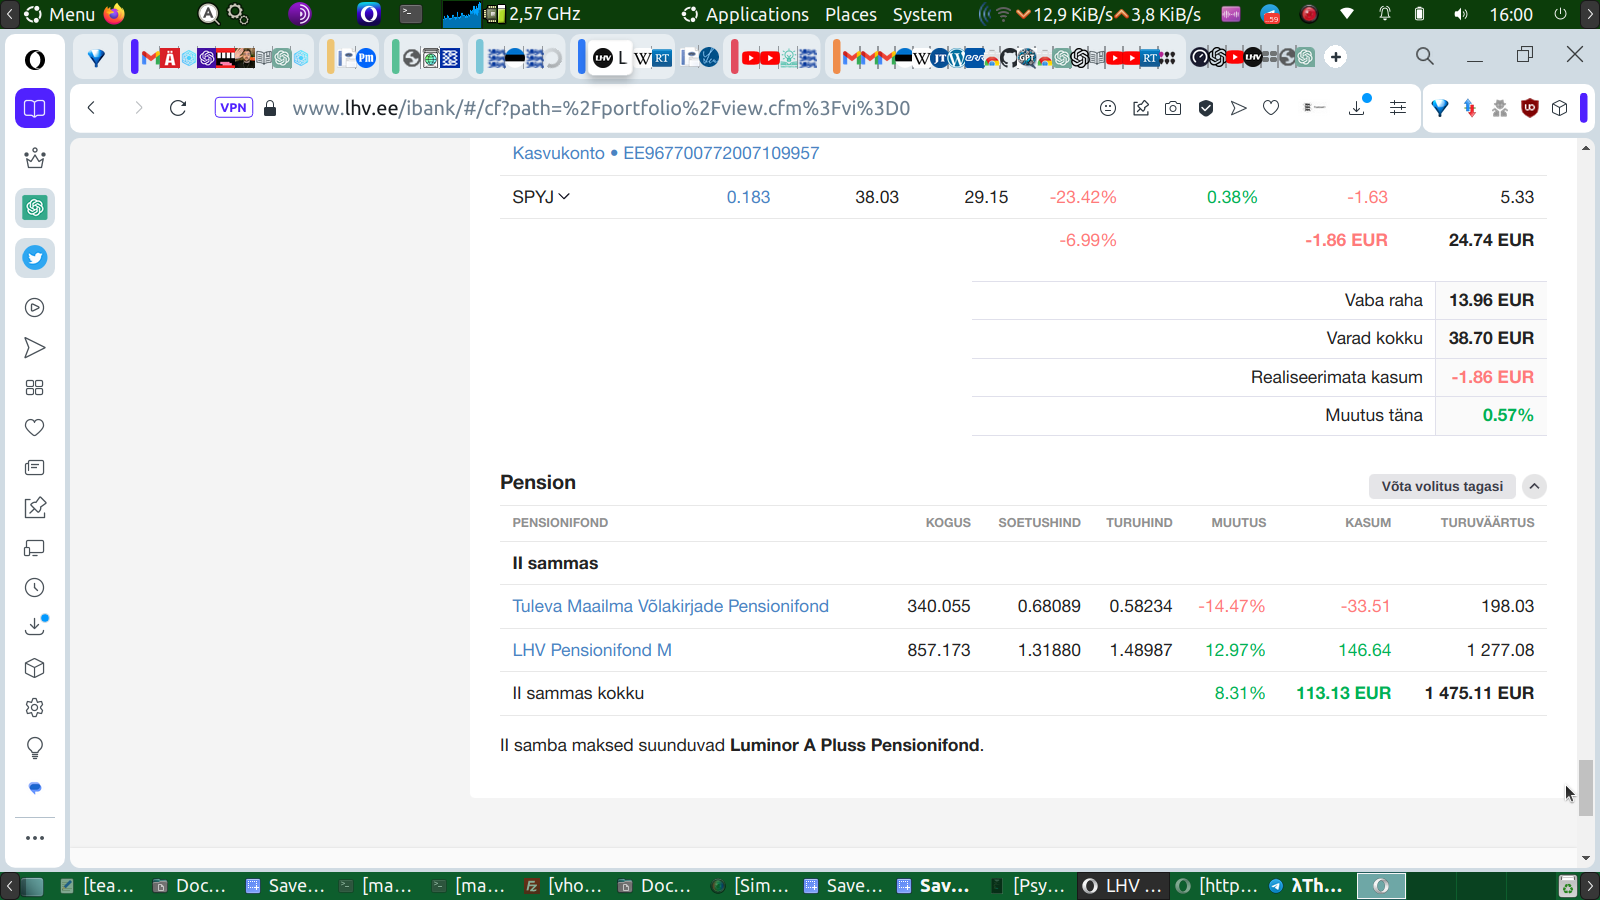Click the Pension section heading
This screenshot has width=1600, height=900.
tap(538, 482)
